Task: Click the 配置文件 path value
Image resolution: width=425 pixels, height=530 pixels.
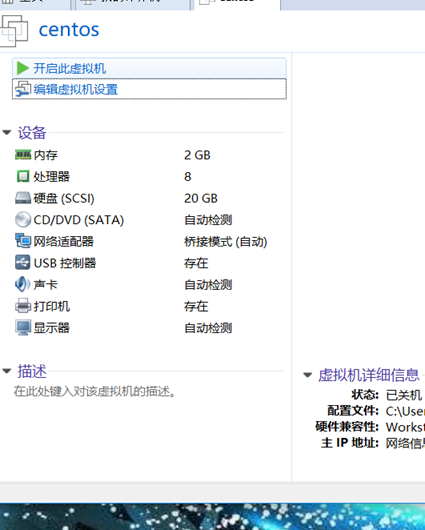Action: 405,411
